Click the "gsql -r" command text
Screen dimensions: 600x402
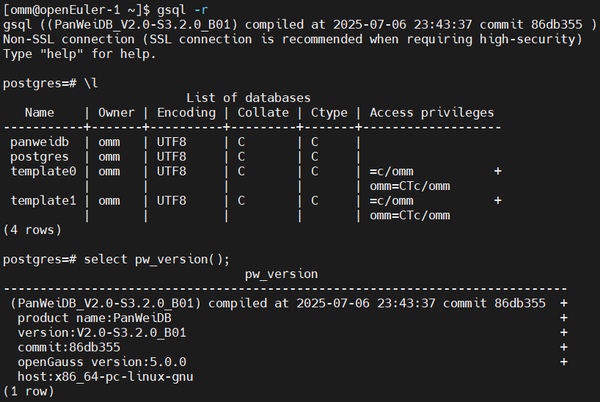coord(175,8)
